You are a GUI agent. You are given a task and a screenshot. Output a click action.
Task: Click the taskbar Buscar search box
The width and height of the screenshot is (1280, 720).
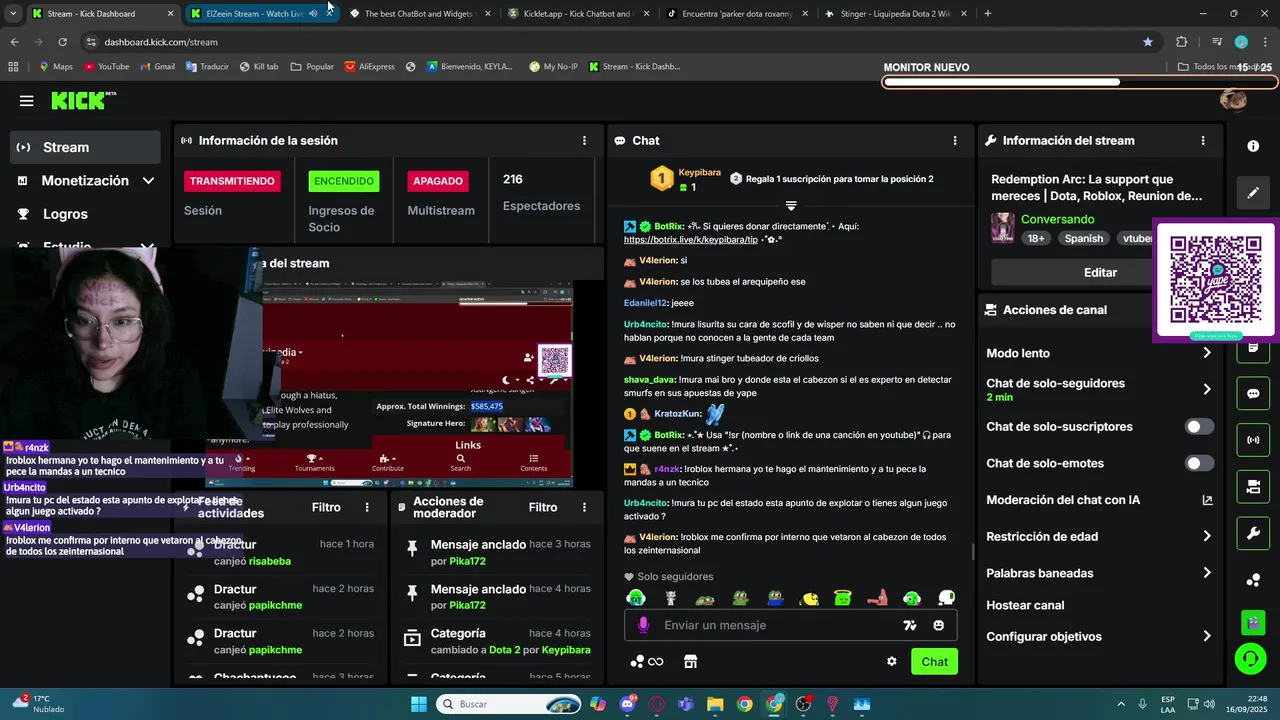pos(508,704)
